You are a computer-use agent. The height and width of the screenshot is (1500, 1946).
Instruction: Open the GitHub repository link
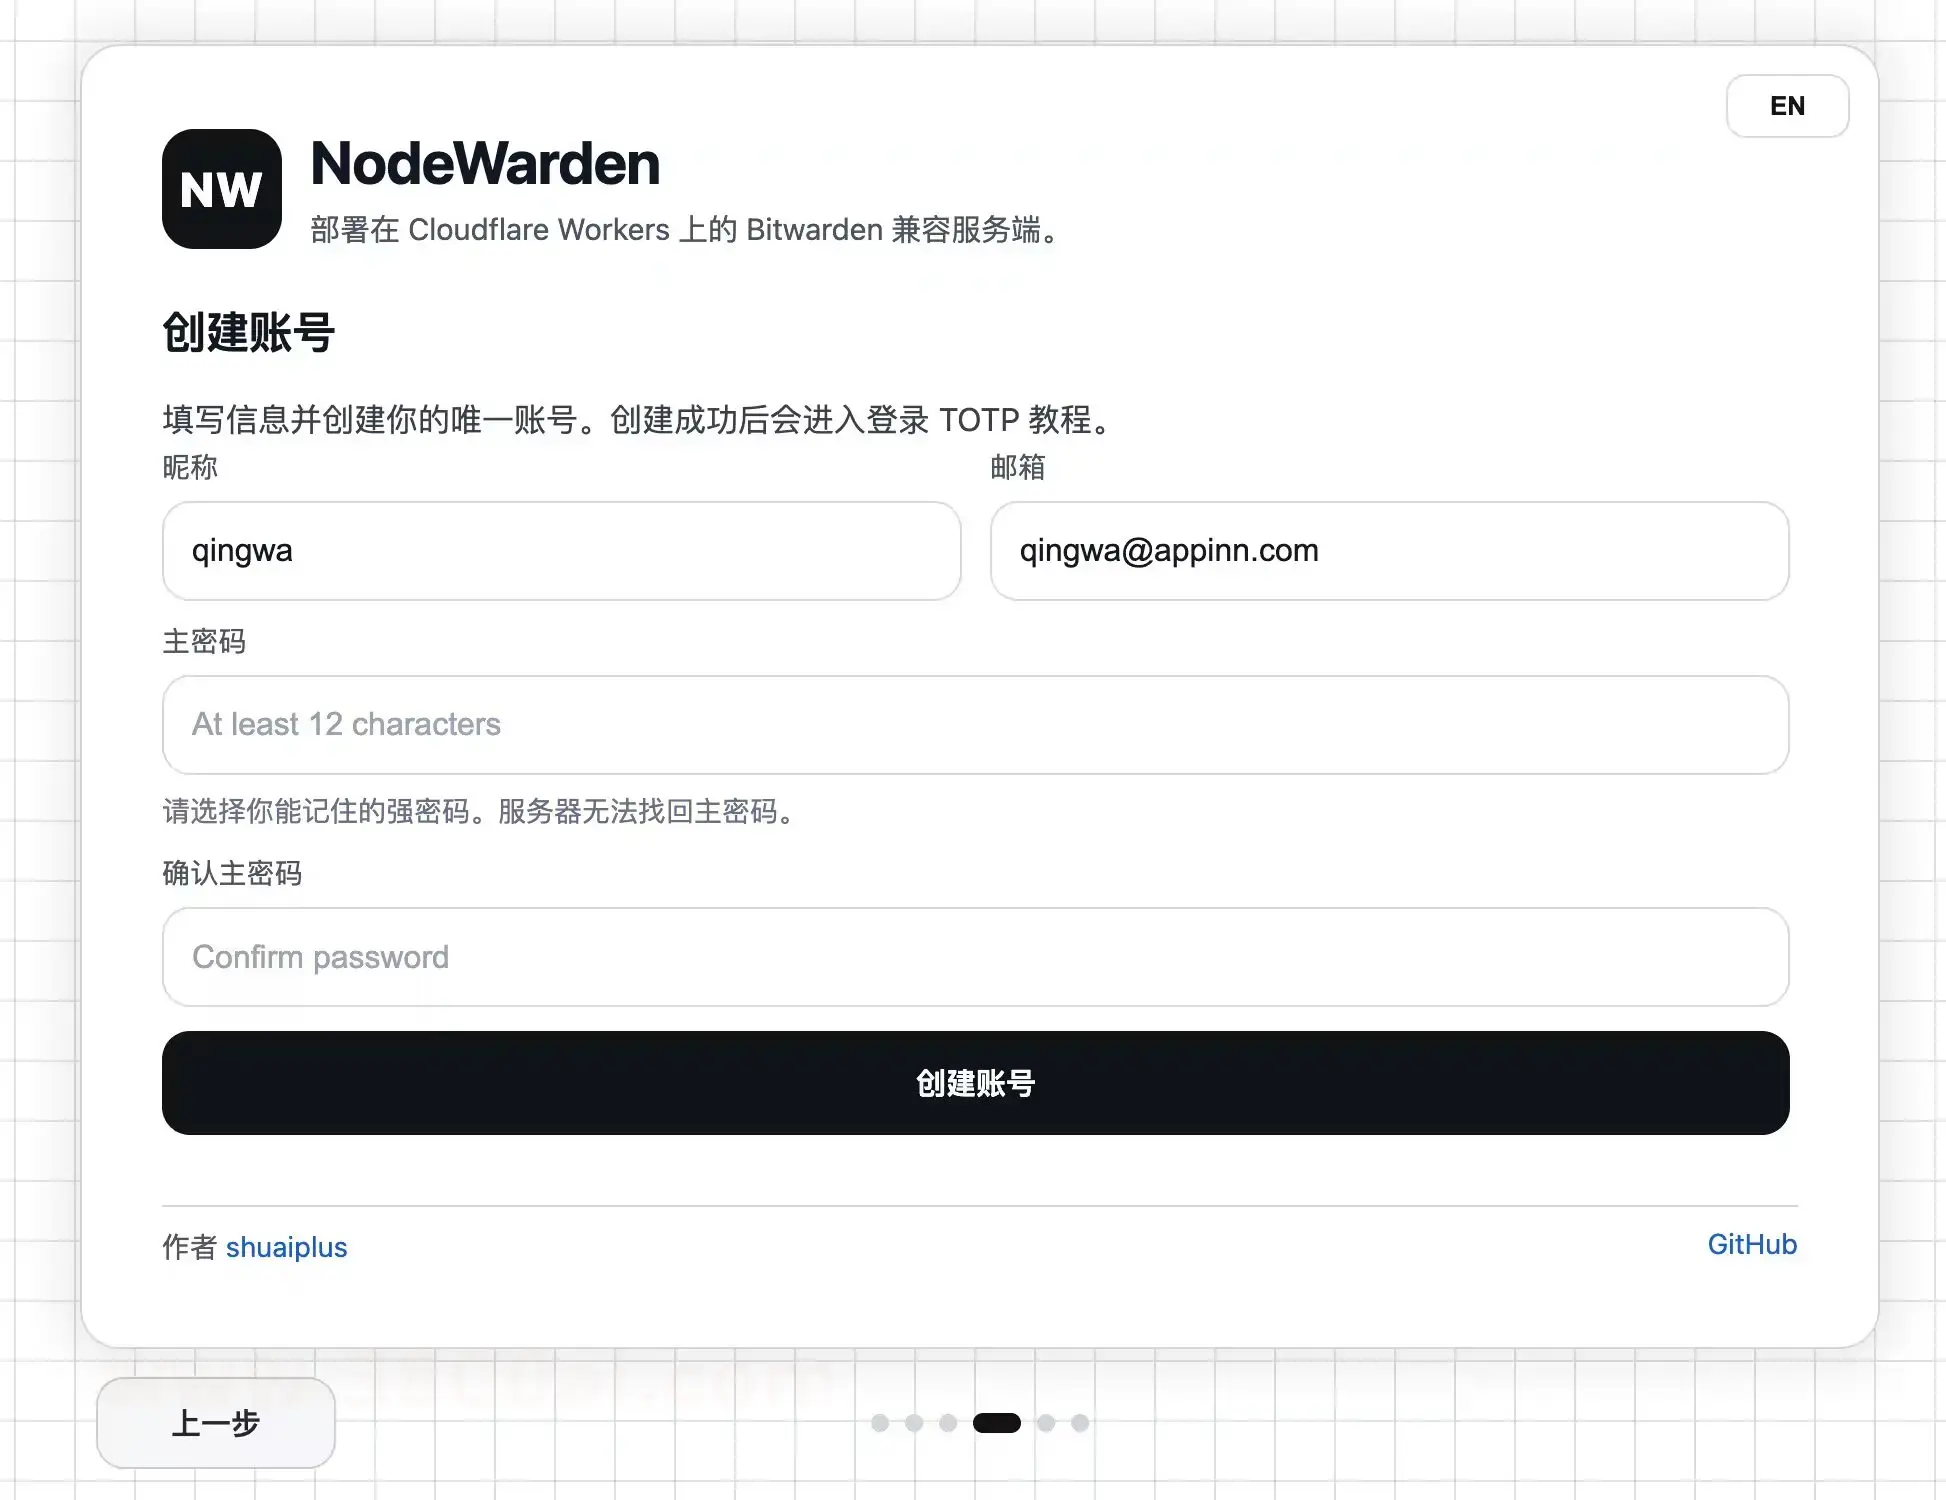[1752, 1245]
